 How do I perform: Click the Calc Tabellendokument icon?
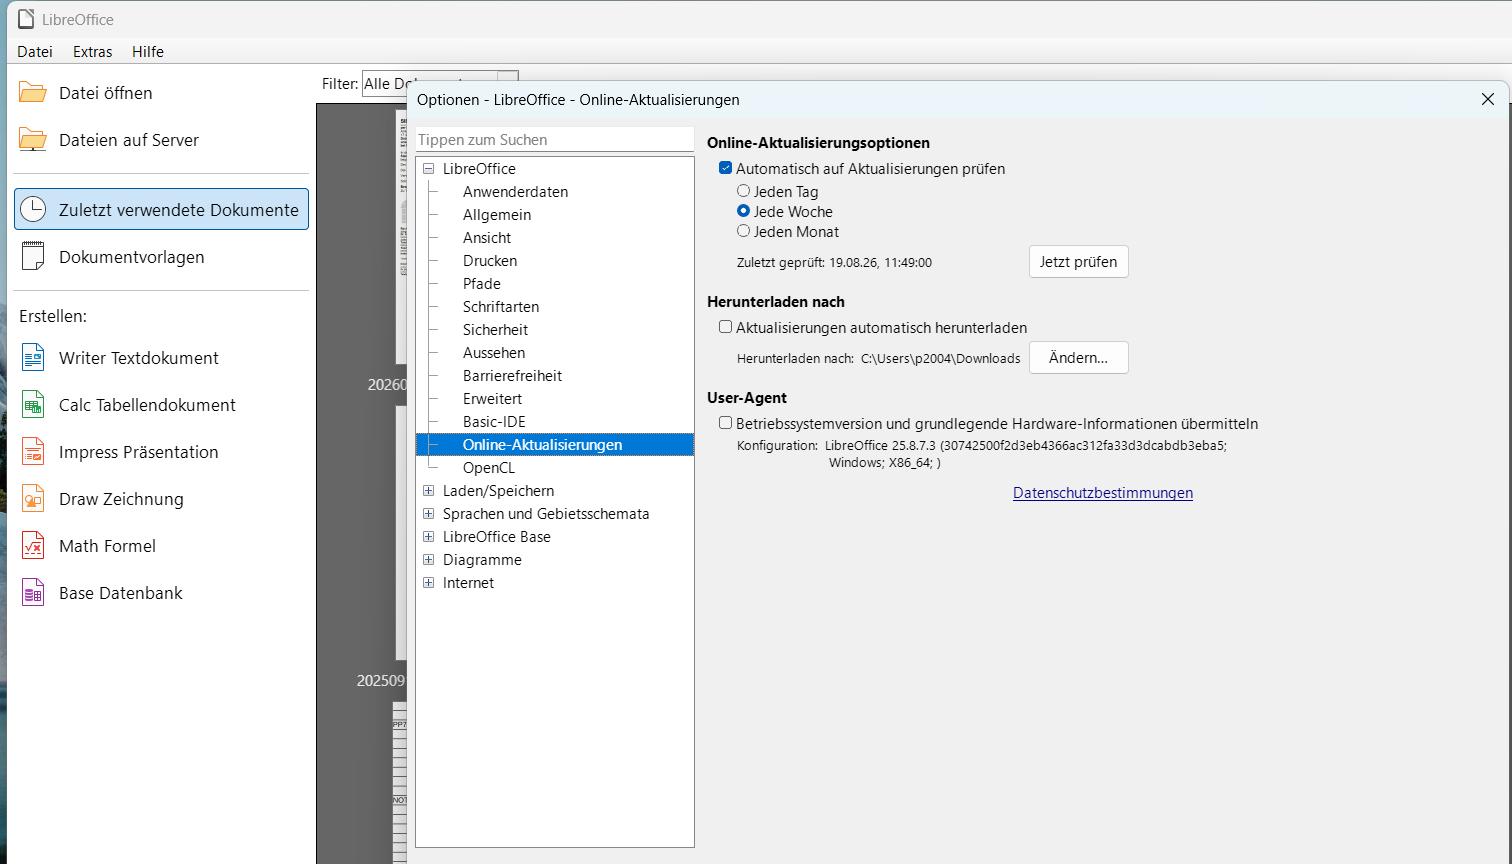pos(33,404)
